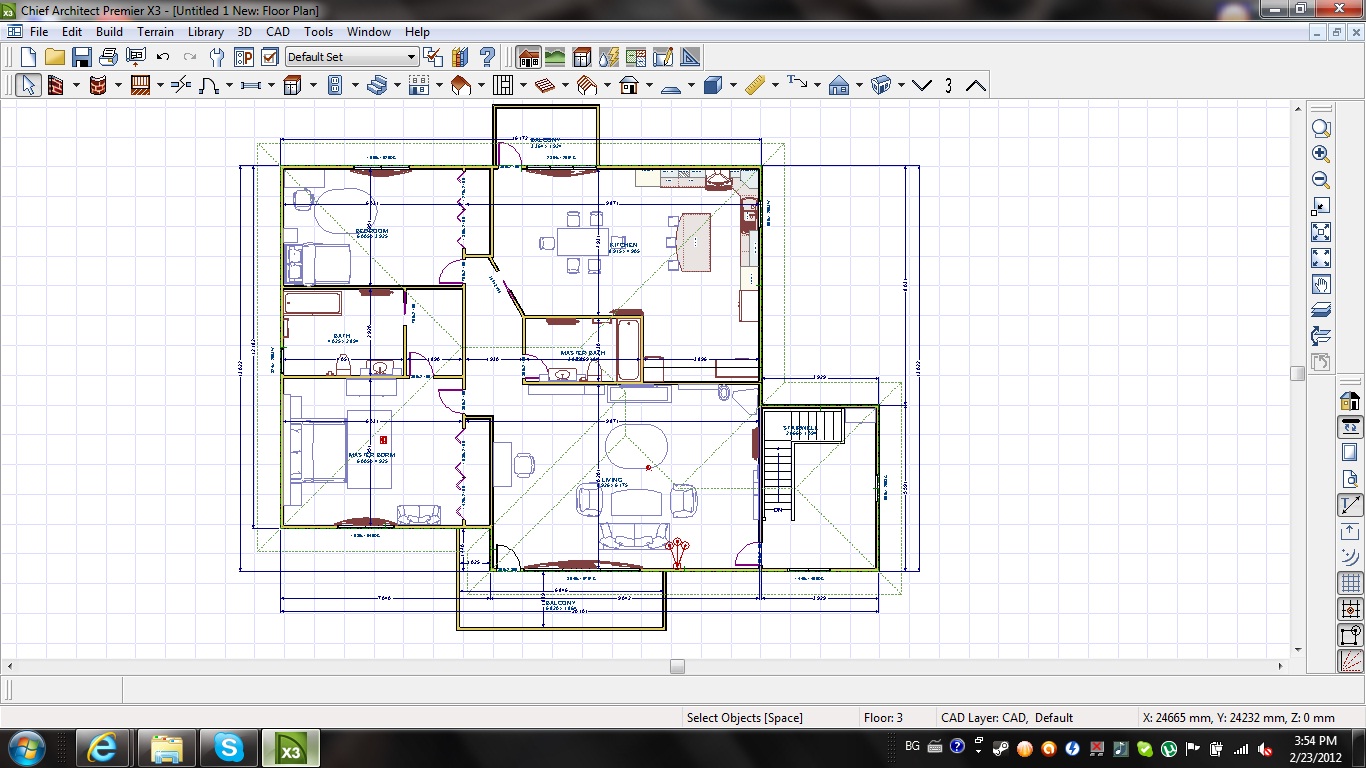The image size is (1366, 768).
Task: Go down one floor with arrow button
Action: click(x=922, y=86)
